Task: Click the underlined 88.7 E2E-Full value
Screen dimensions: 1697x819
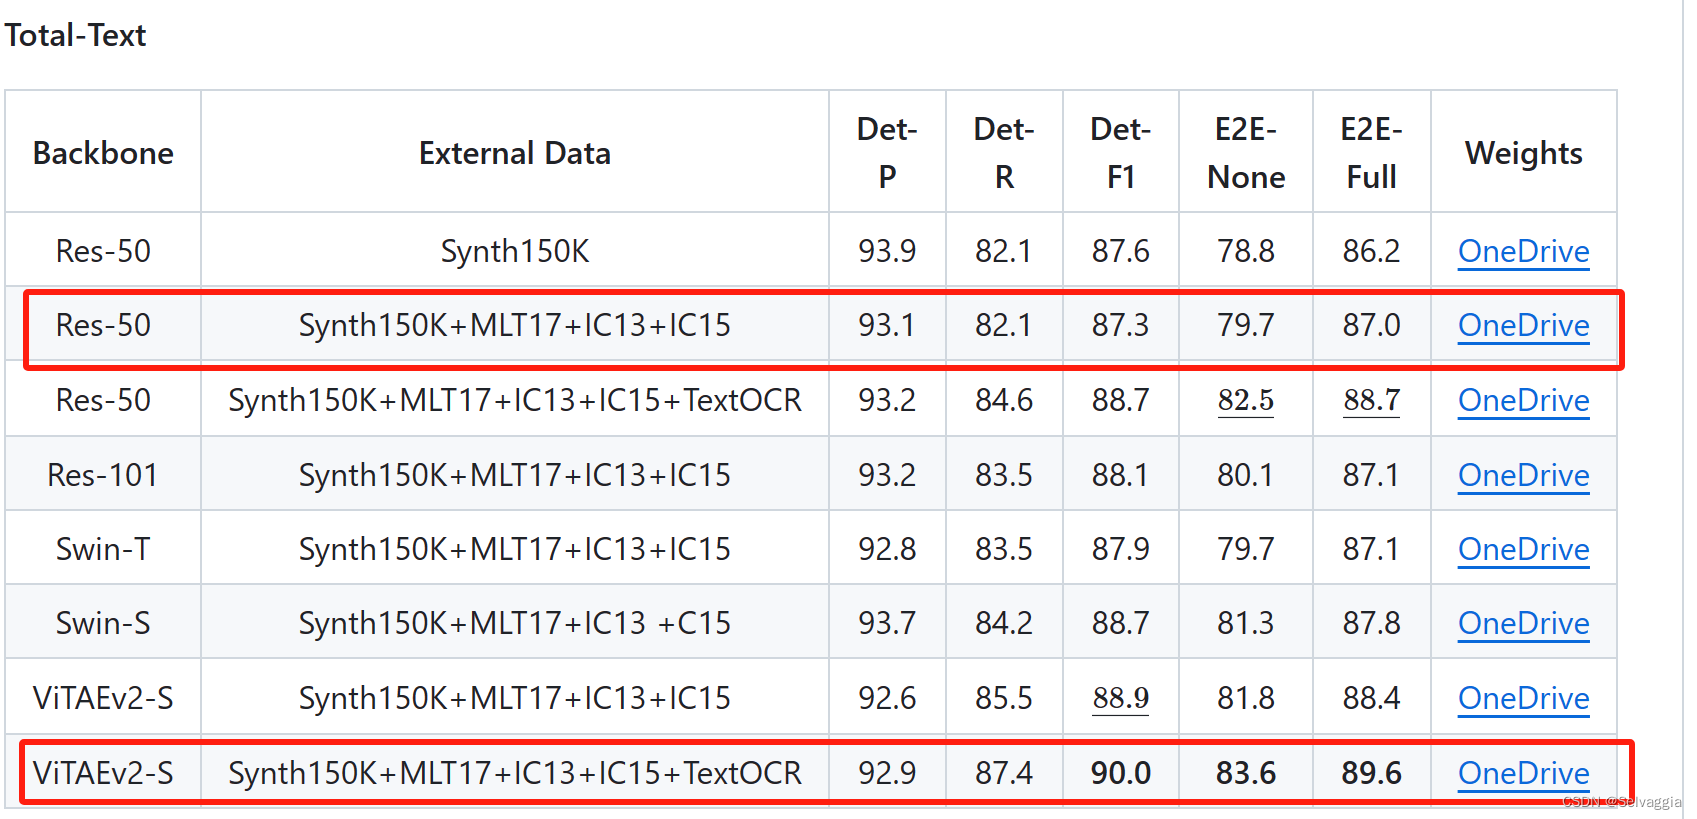Action: pos(1371,400)
